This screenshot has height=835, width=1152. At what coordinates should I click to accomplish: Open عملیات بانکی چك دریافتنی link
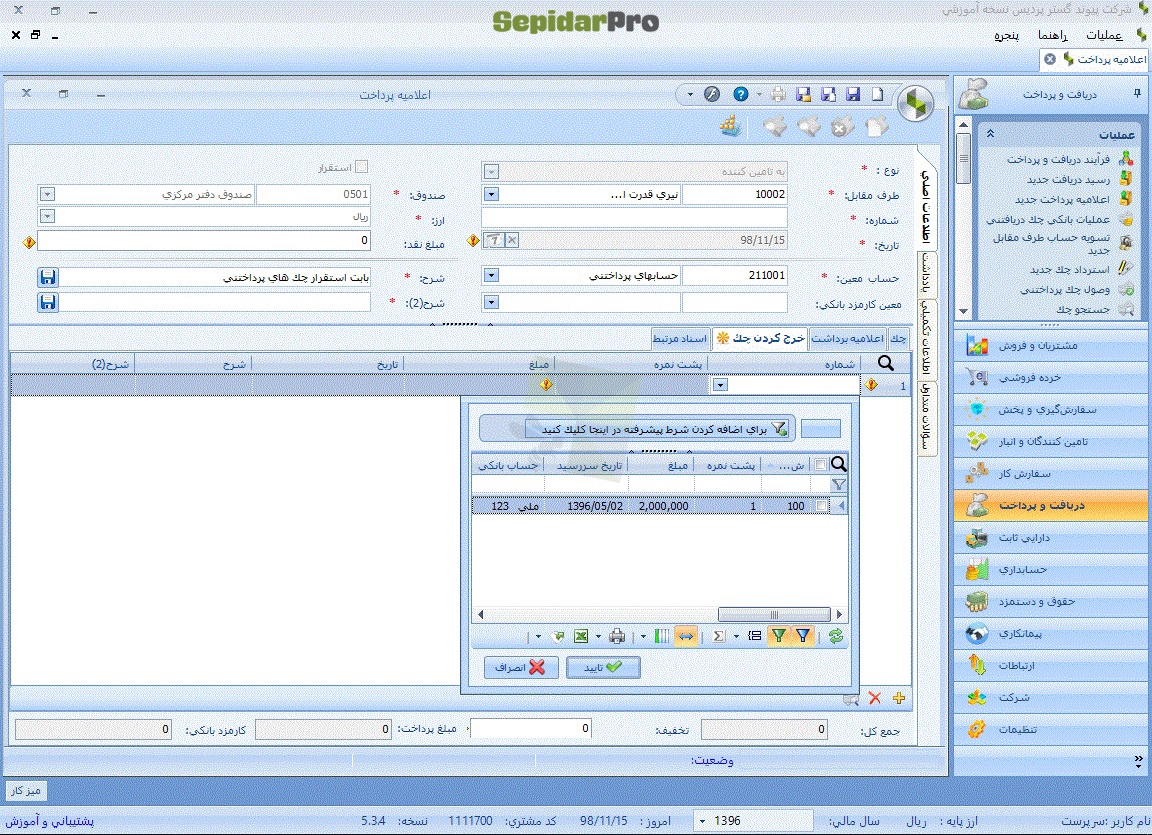pyautogui.click(x=1048, y=219)
